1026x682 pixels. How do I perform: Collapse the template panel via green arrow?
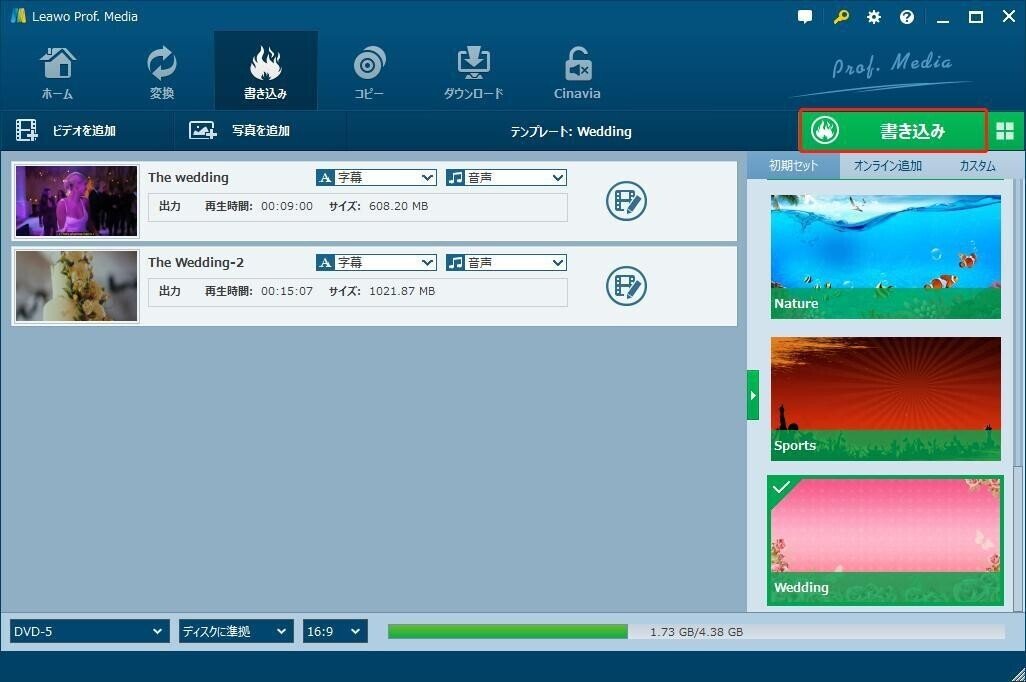[x=753, y=394]
